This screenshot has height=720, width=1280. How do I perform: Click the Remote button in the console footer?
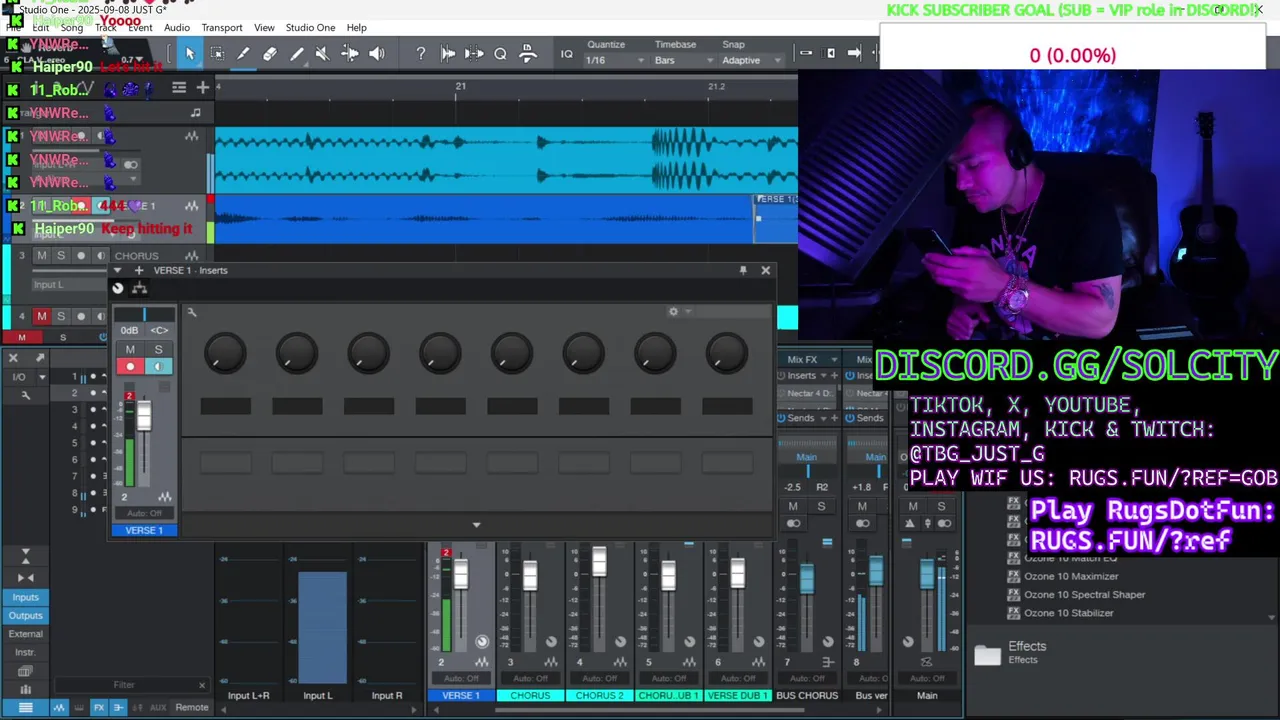[x=192, y=707]
